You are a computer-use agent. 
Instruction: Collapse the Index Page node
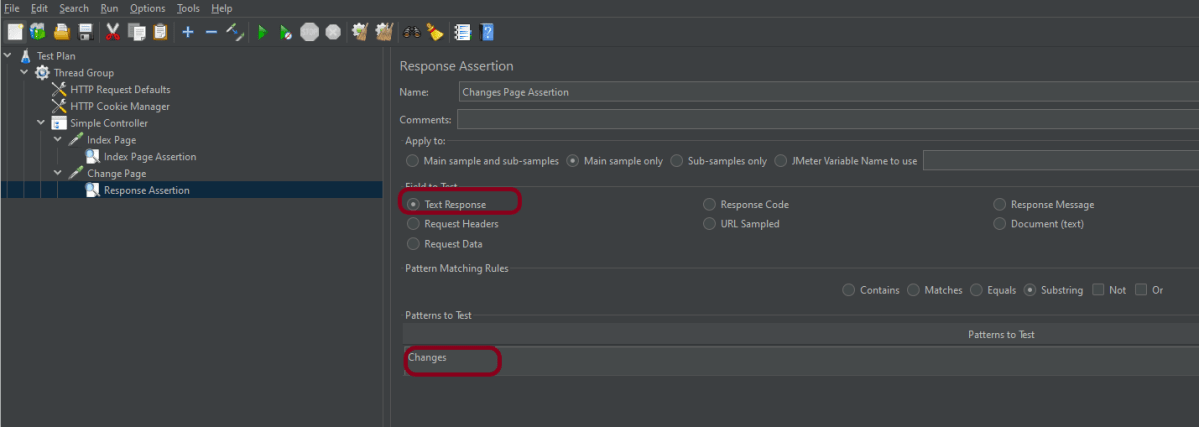point(58,140)
